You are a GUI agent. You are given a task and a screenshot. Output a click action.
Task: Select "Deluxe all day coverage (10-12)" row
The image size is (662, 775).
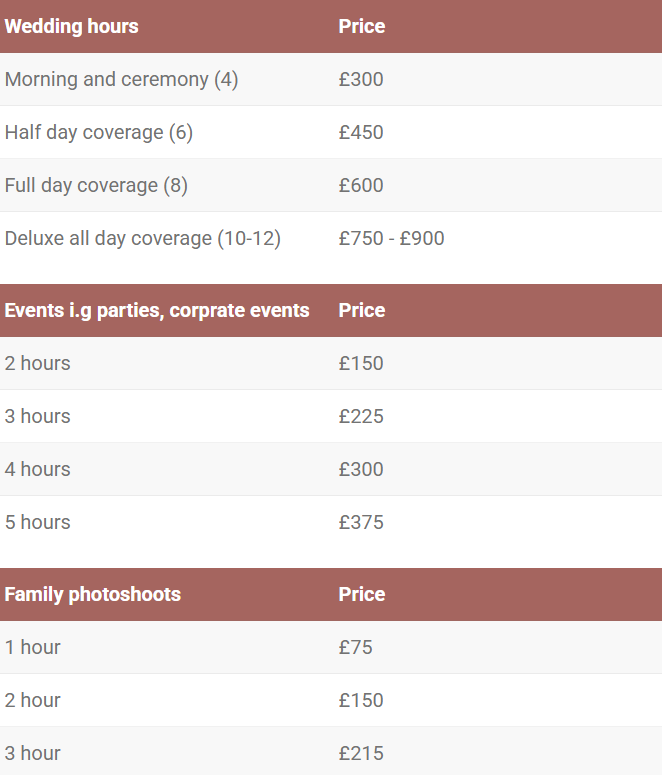point(143,238)
